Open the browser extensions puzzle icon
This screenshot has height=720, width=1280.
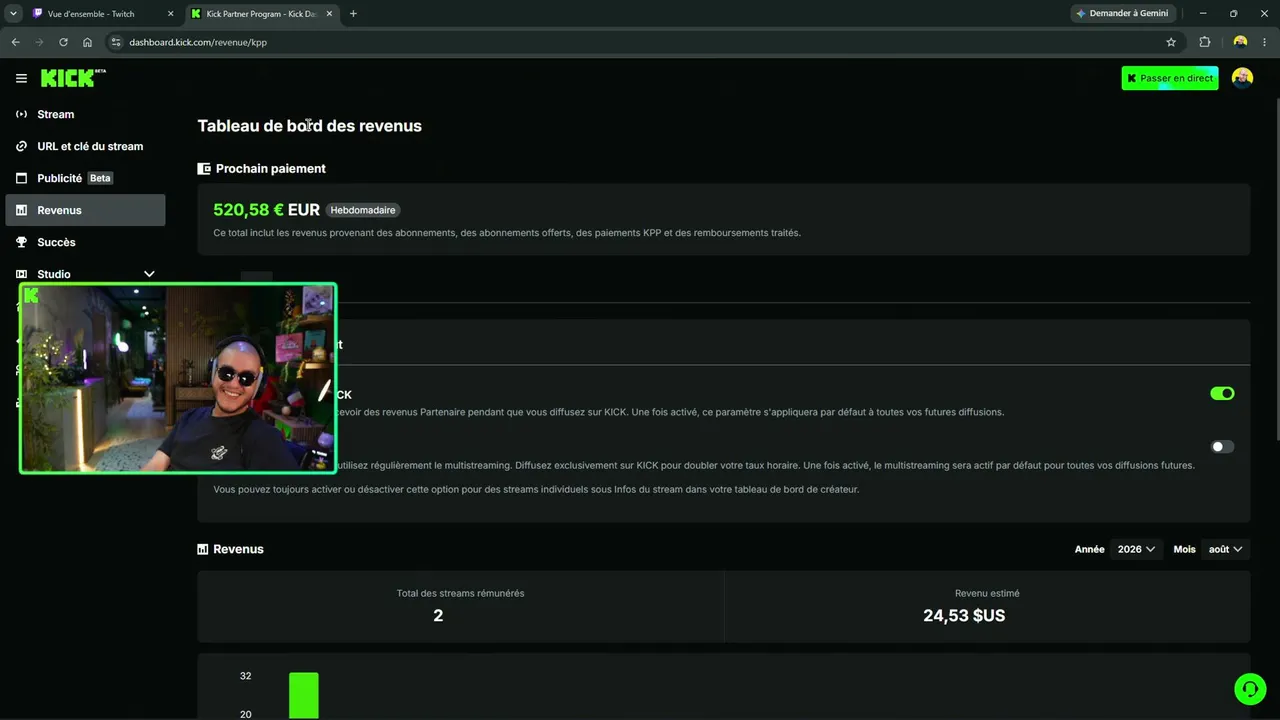[x=1204, y=42]
